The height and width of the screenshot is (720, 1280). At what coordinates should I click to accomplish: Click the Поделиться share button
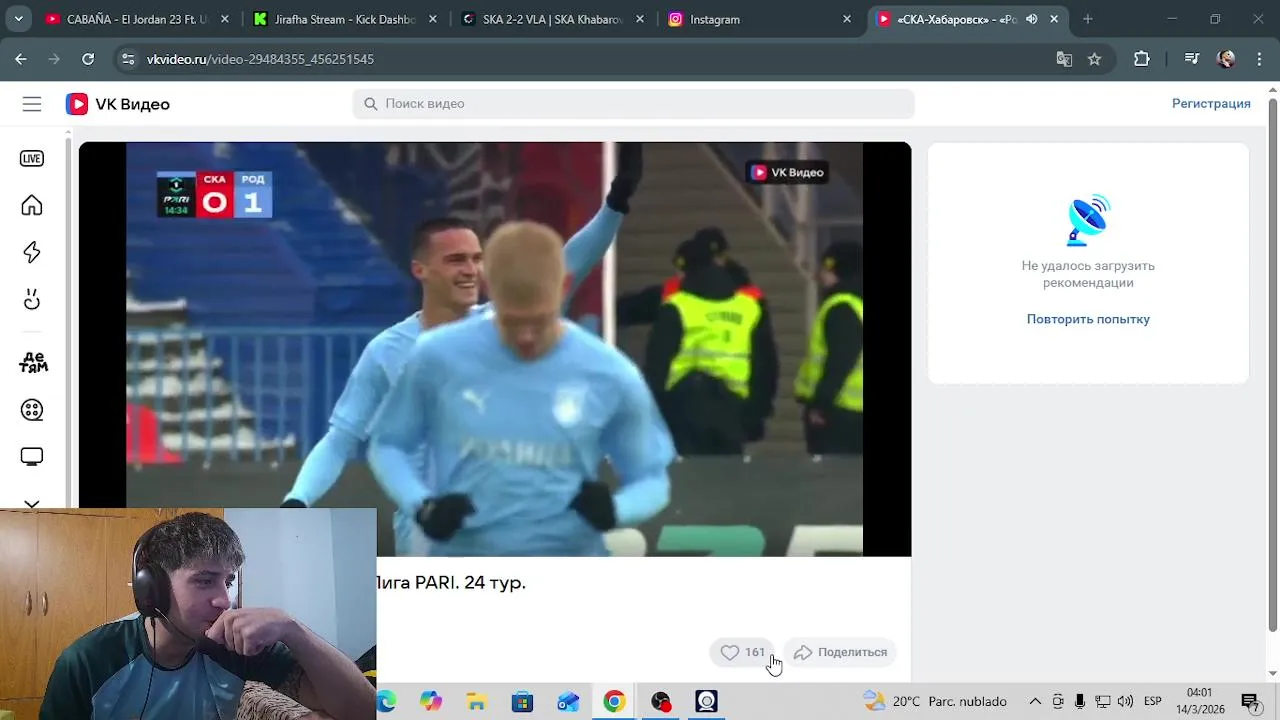click(840, 652)
